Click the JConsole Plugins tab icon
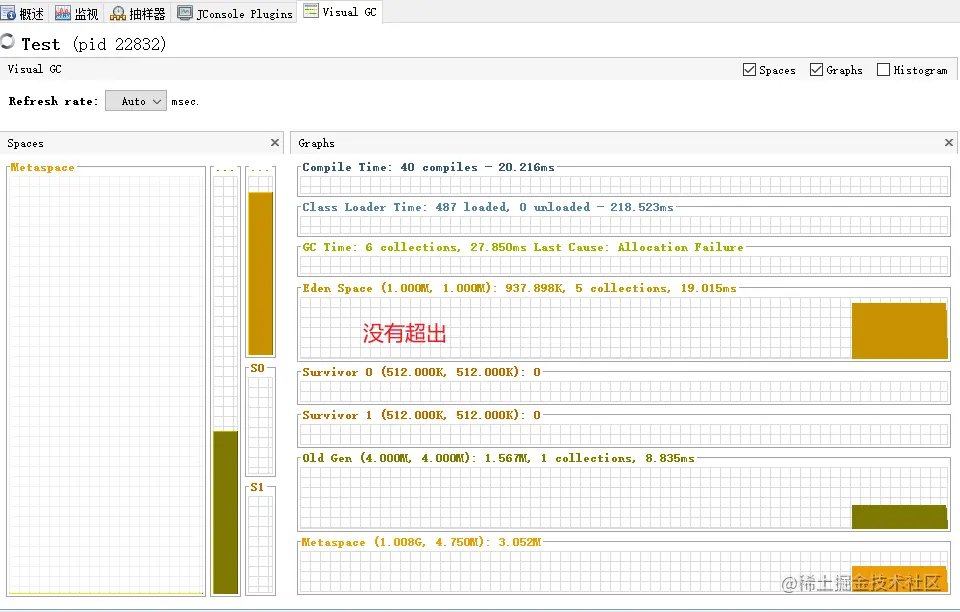The height and width of the screenshot is (612, 960). 185,13
